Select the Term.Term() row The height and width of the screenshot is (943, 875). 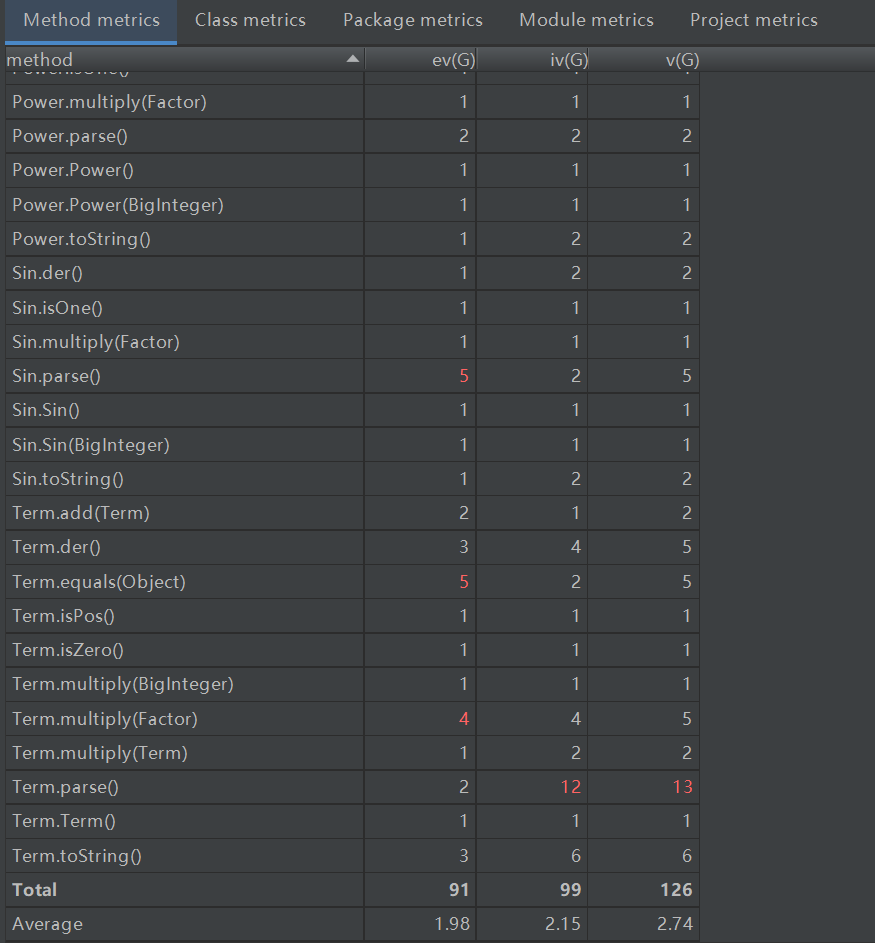click(x=352, y=822)
